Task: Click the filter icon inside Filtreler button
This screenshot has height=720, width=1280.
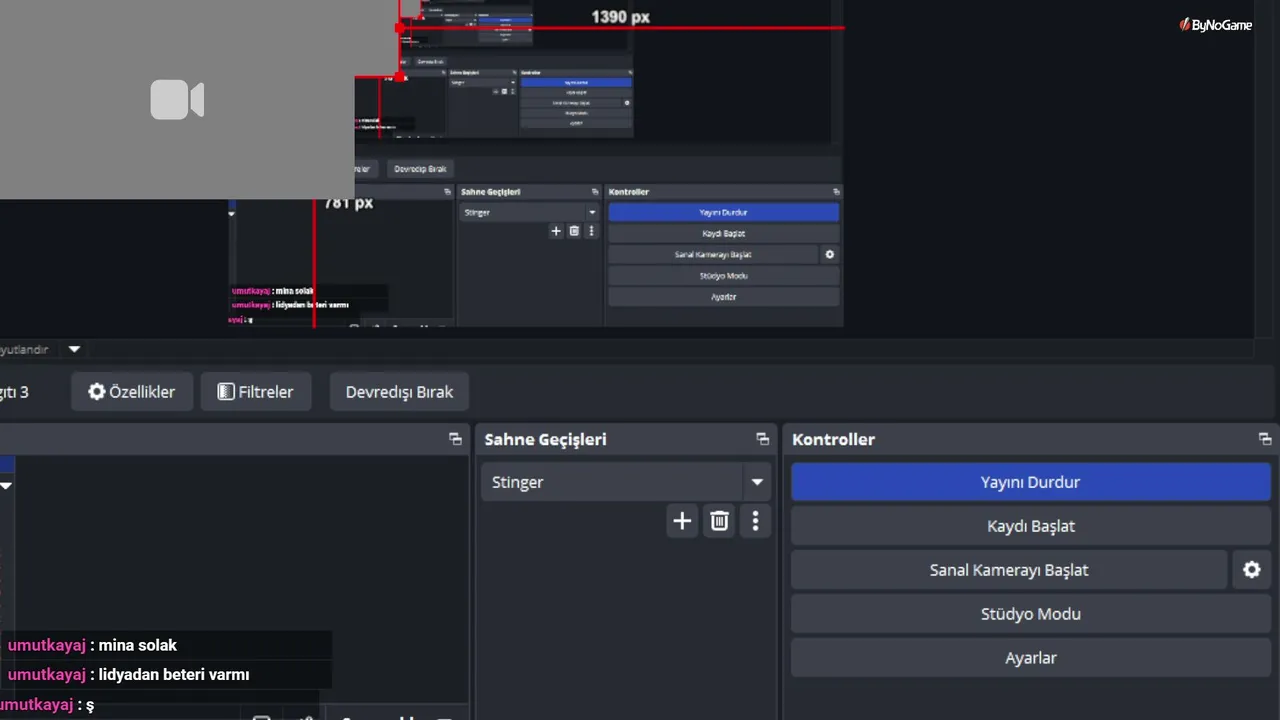Action: coord(226,392)
